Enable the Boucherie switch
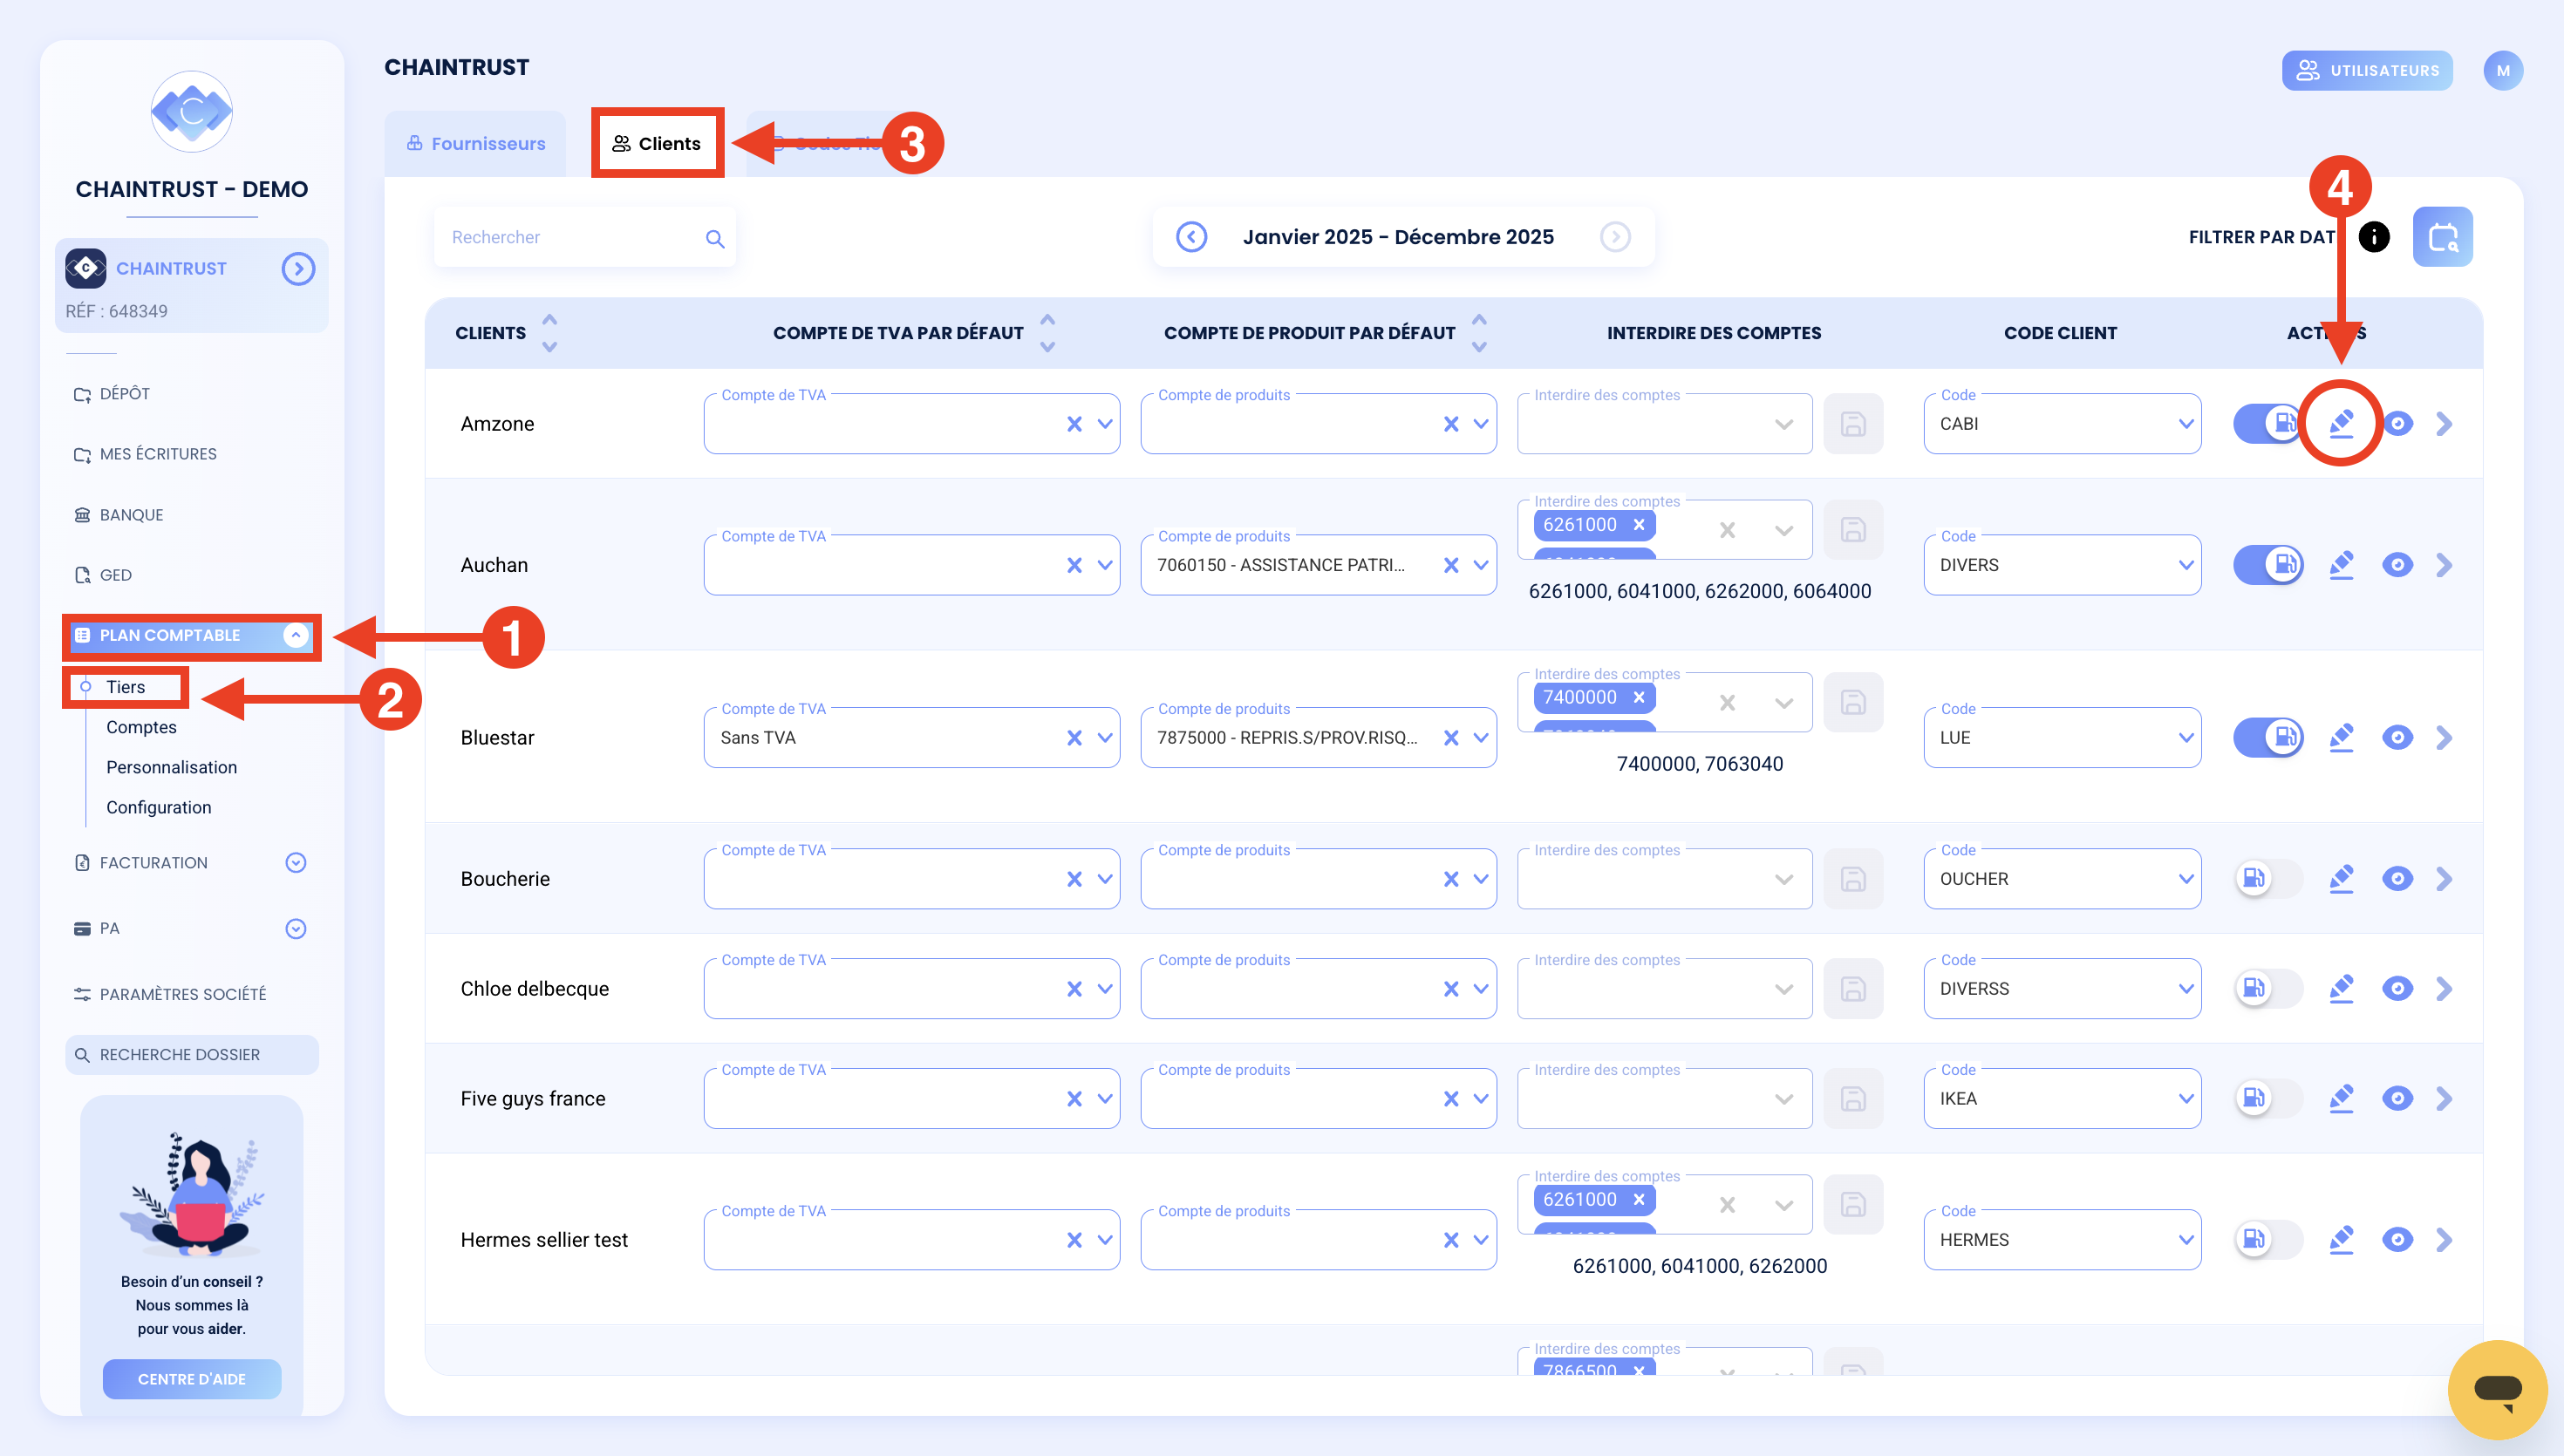 click(2268, 879)
